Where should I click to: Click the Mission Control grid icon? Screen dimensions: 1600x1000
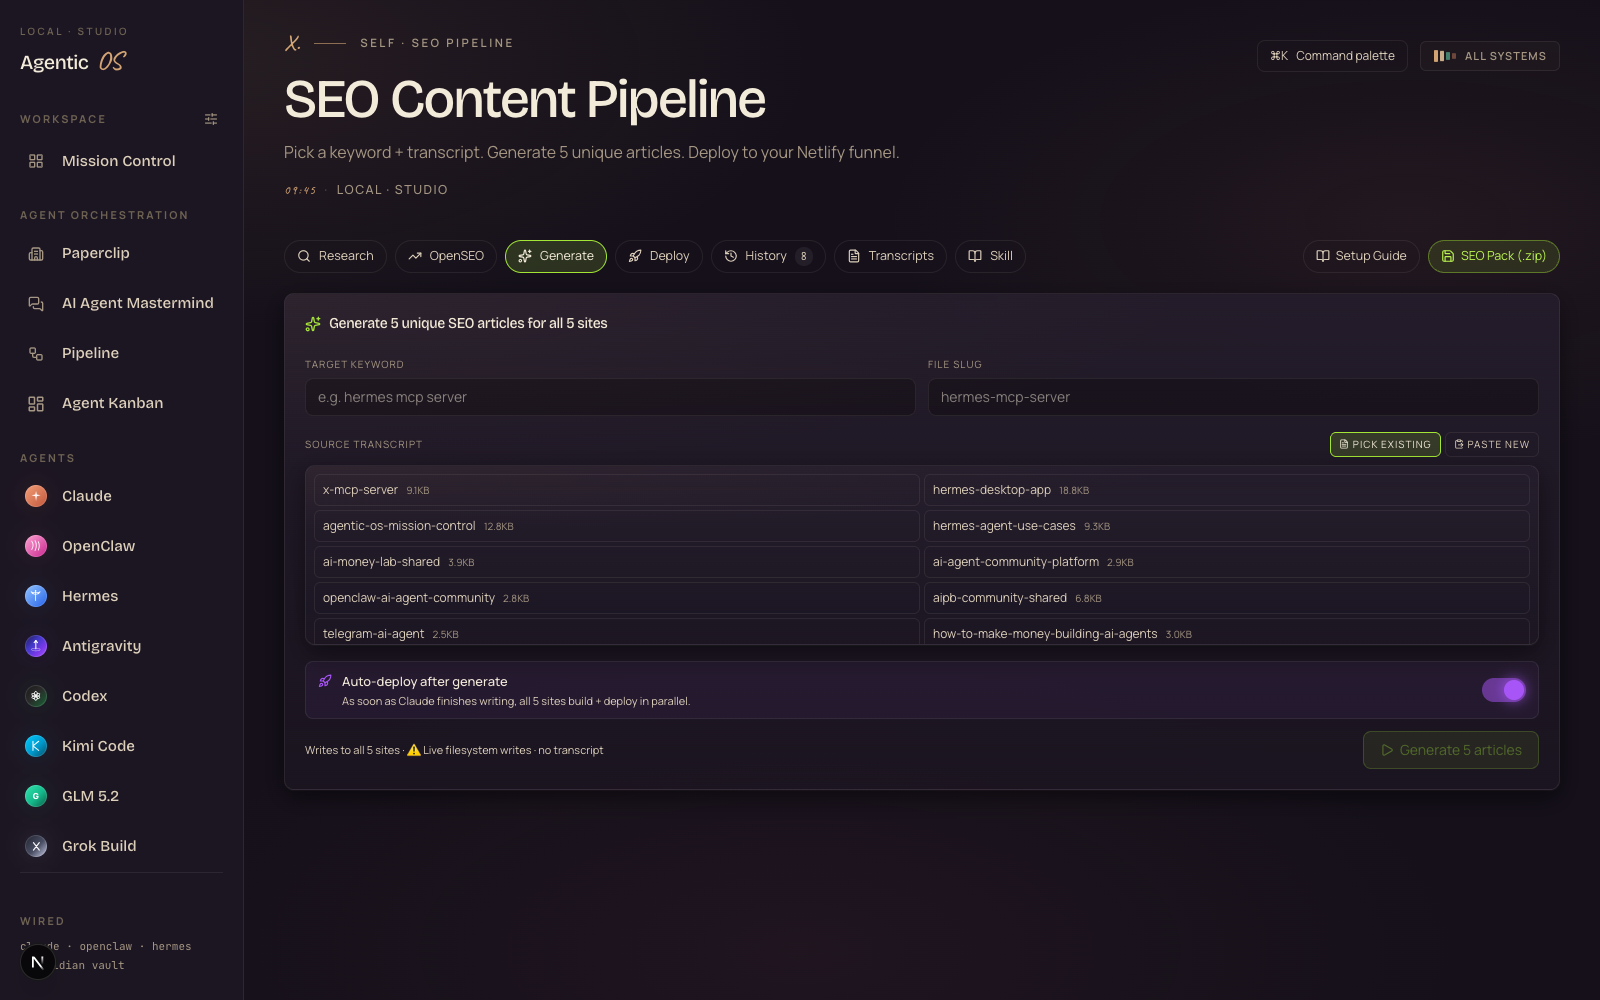coord(36,161)
